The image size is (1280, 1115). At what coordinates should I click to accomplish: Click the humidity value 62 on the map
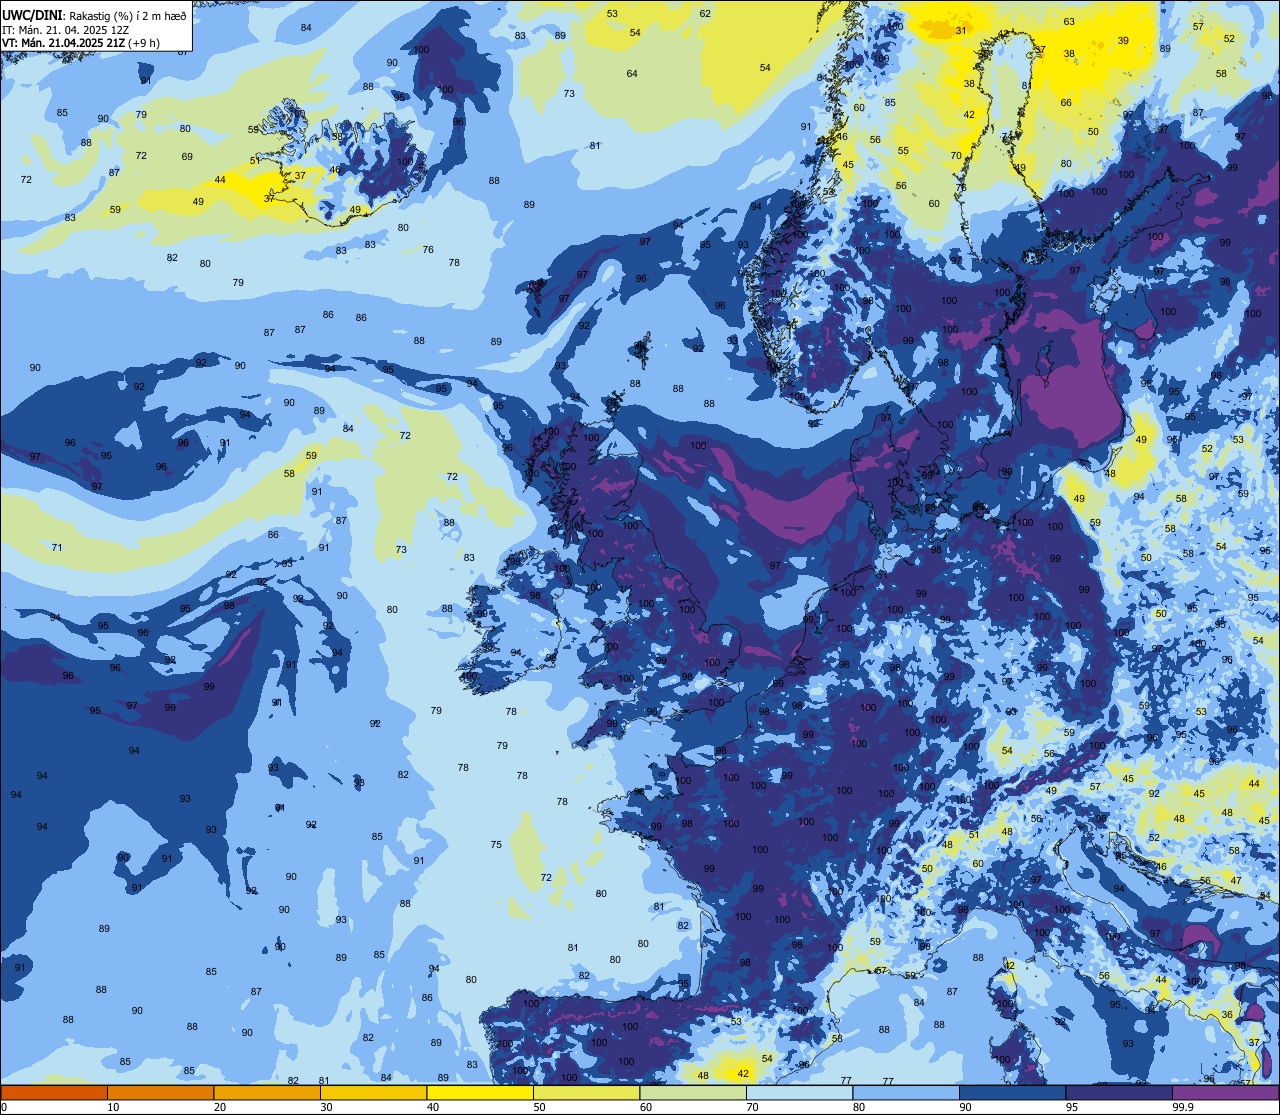pyautogui.click(x=705, y=13)
